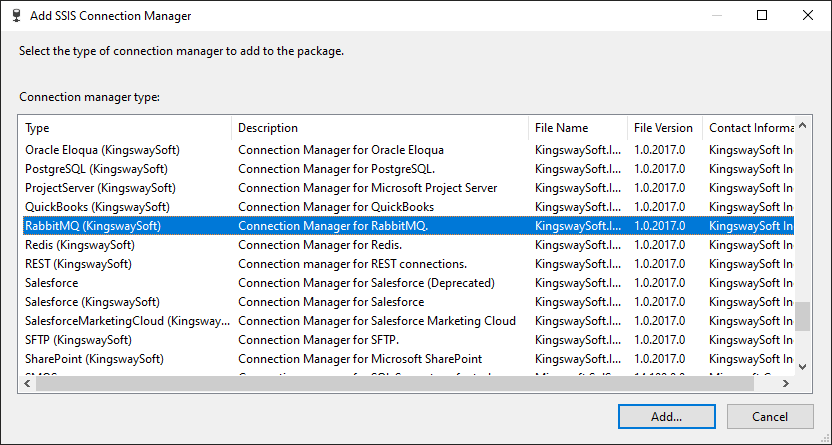Click horizontal scrollbar left arrow
The image size is (832, 445).
click(28, 383)
